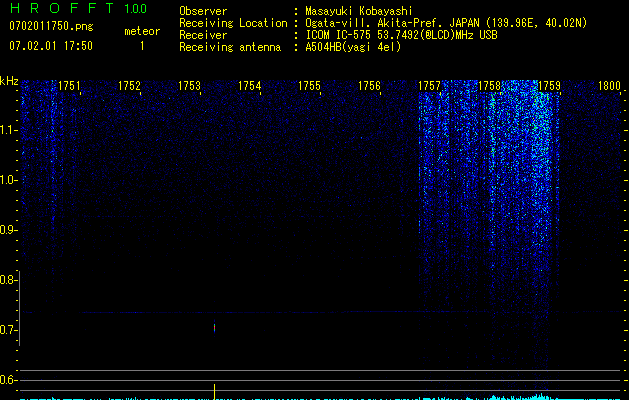629x400 pixels.
Task: Click the 1757 time marker
Action: click(429, 86)
